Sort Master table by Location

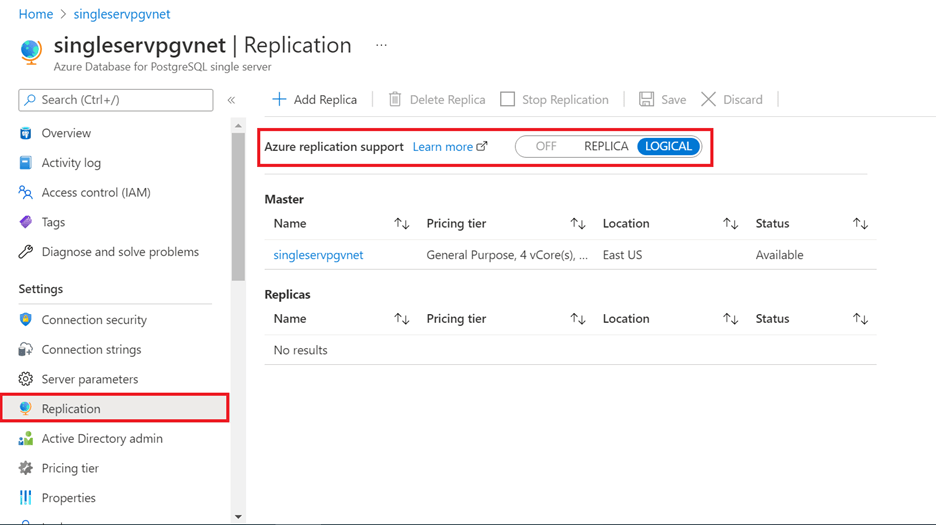731,223
